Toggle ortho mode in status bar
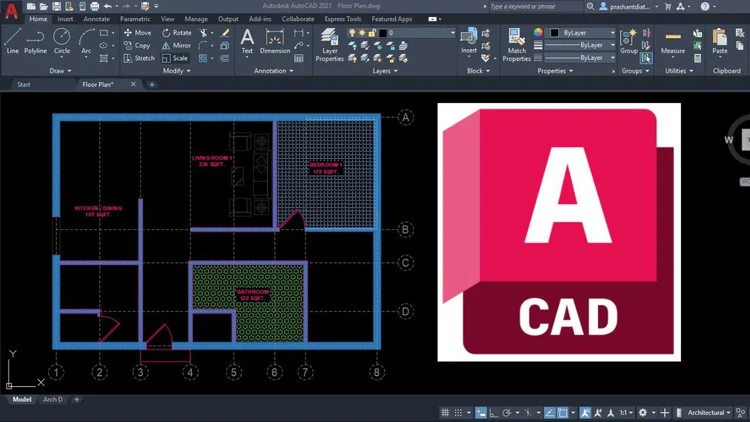 pyautogui.click(x=494, y=412)
